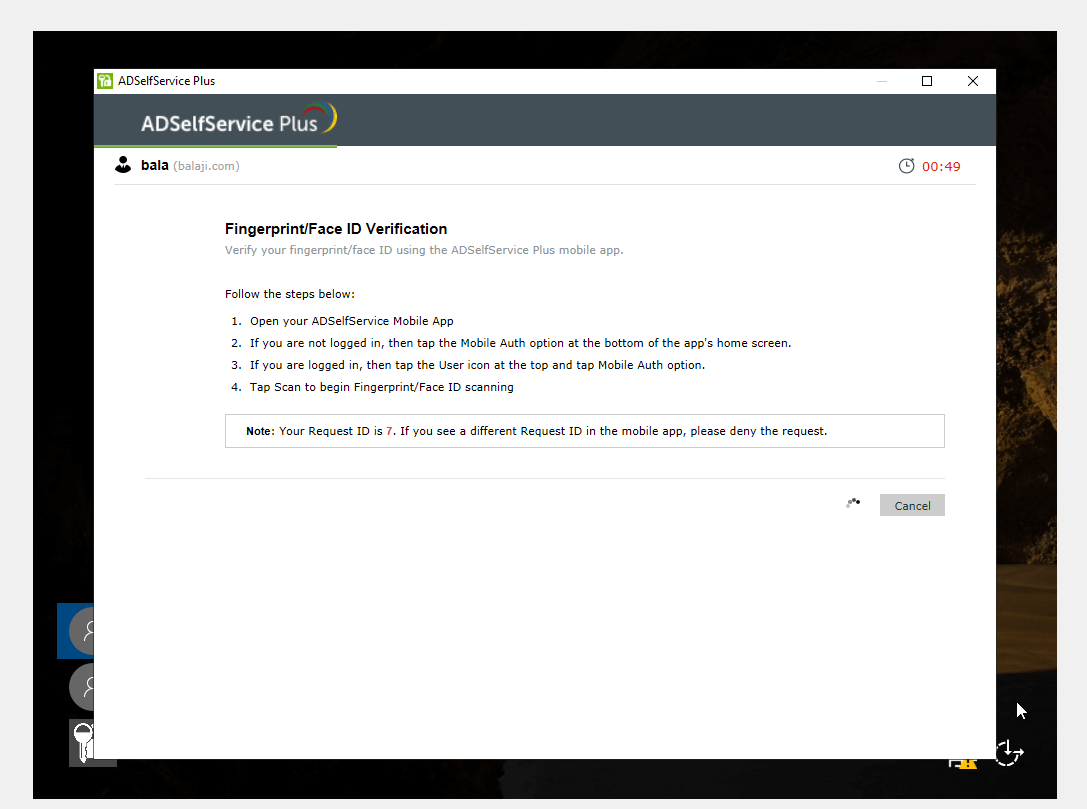Open Ease of Access on lock screen
The height and width of the screenshot is (809, 1087).
click(1009, 752)
